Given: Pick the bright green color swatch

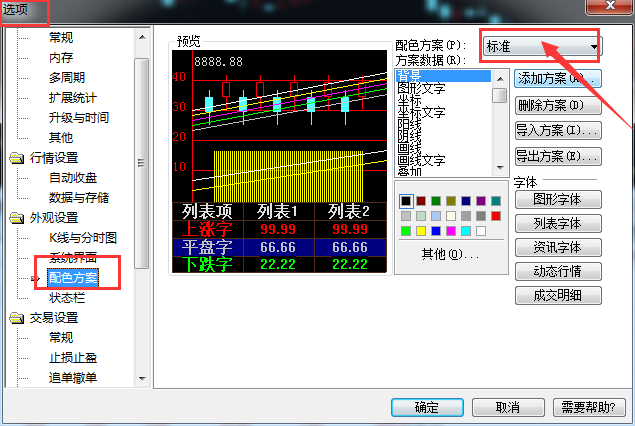Looking at the screenshot, I should pyautogui.click(x=406, y=231).
